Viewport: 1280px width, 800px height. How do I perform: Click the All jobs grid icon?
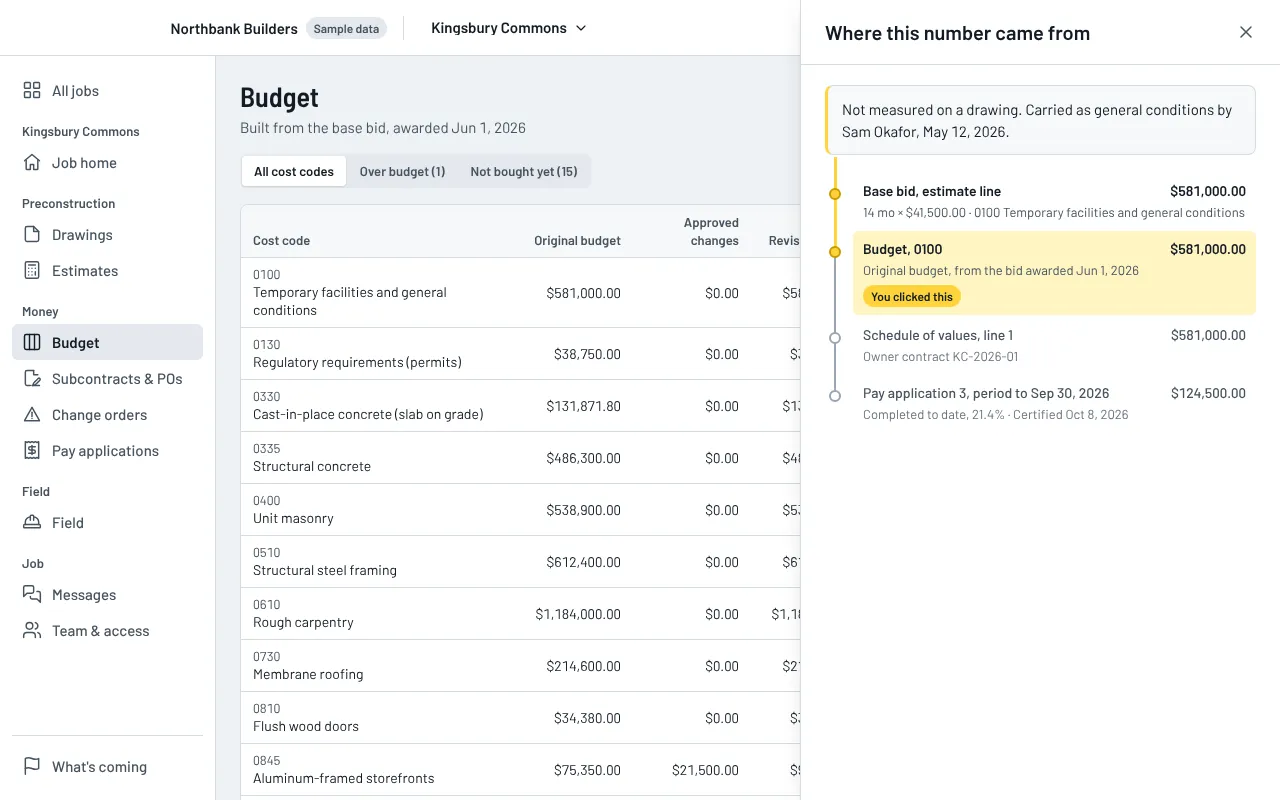[x=32, y=91]
